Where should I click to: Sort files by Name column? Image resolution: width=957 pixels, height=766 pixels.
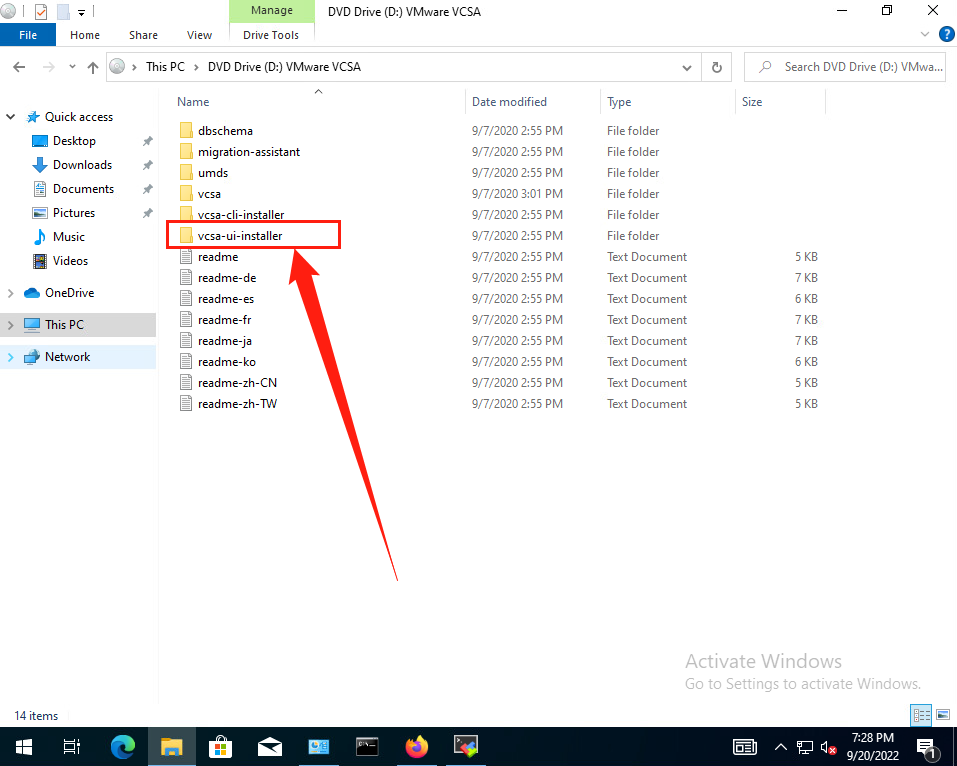click(x=193, y=102)
